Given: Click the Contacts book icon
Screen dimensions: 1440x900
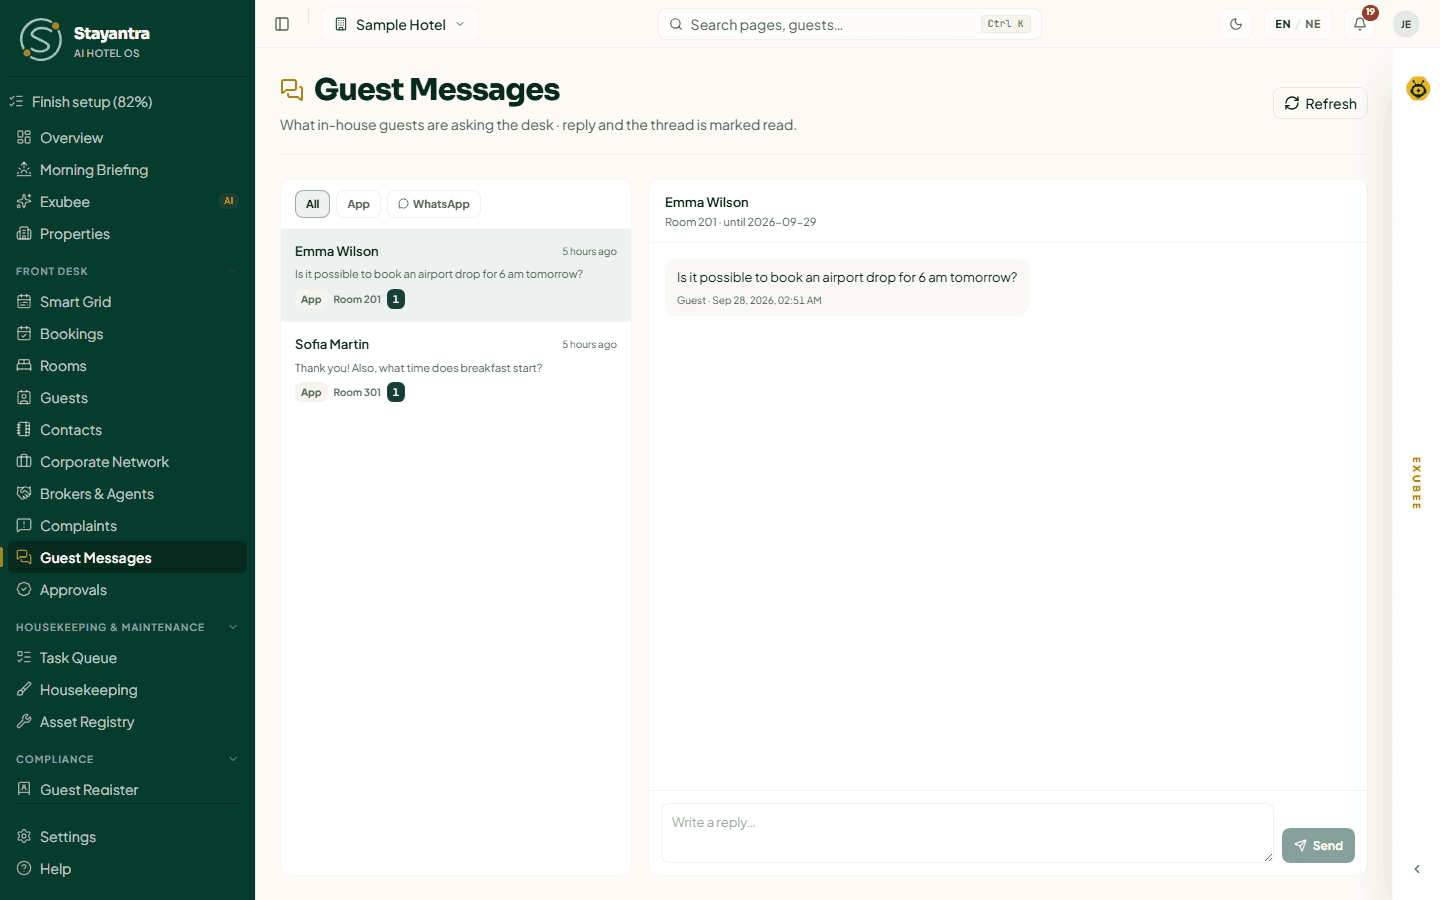Looking at the screenshot, I should point(24,429).
